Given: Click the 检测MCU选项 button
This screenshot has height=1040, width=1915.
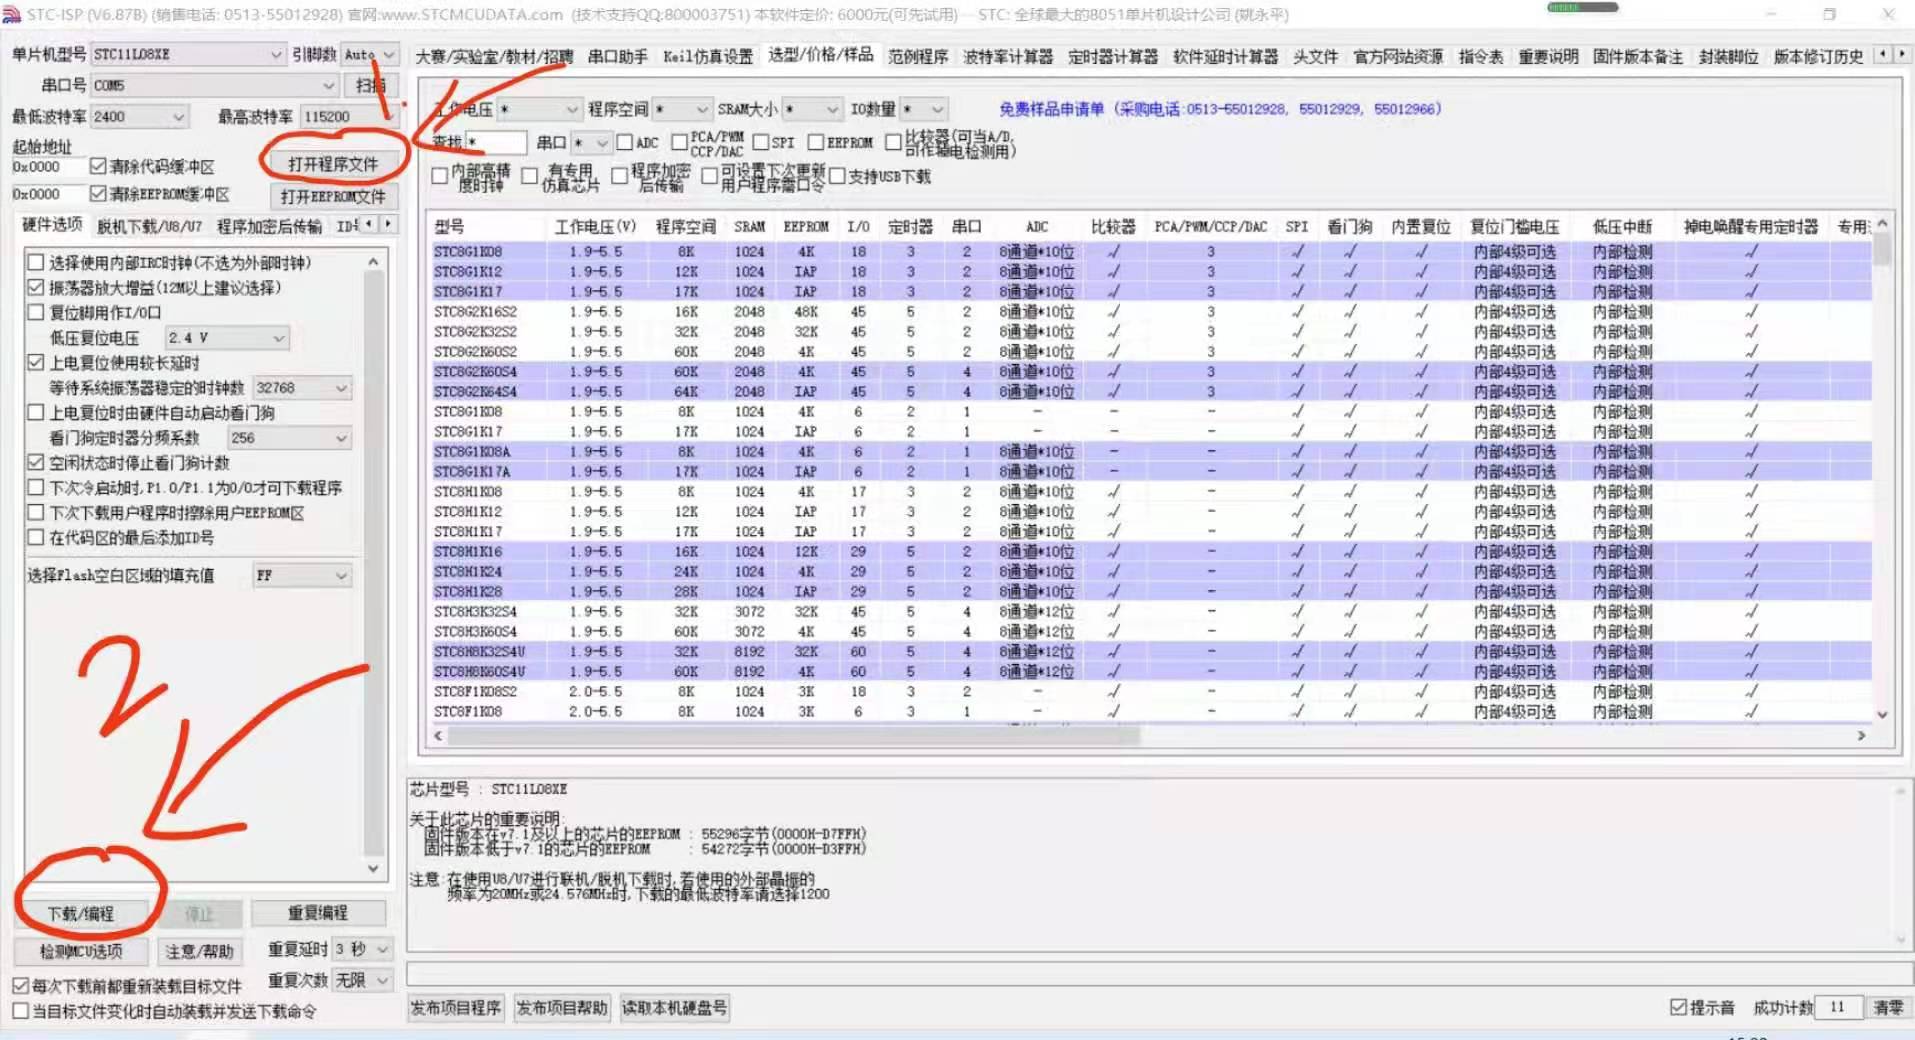Looking at the screenshot, I should [82, 951].
